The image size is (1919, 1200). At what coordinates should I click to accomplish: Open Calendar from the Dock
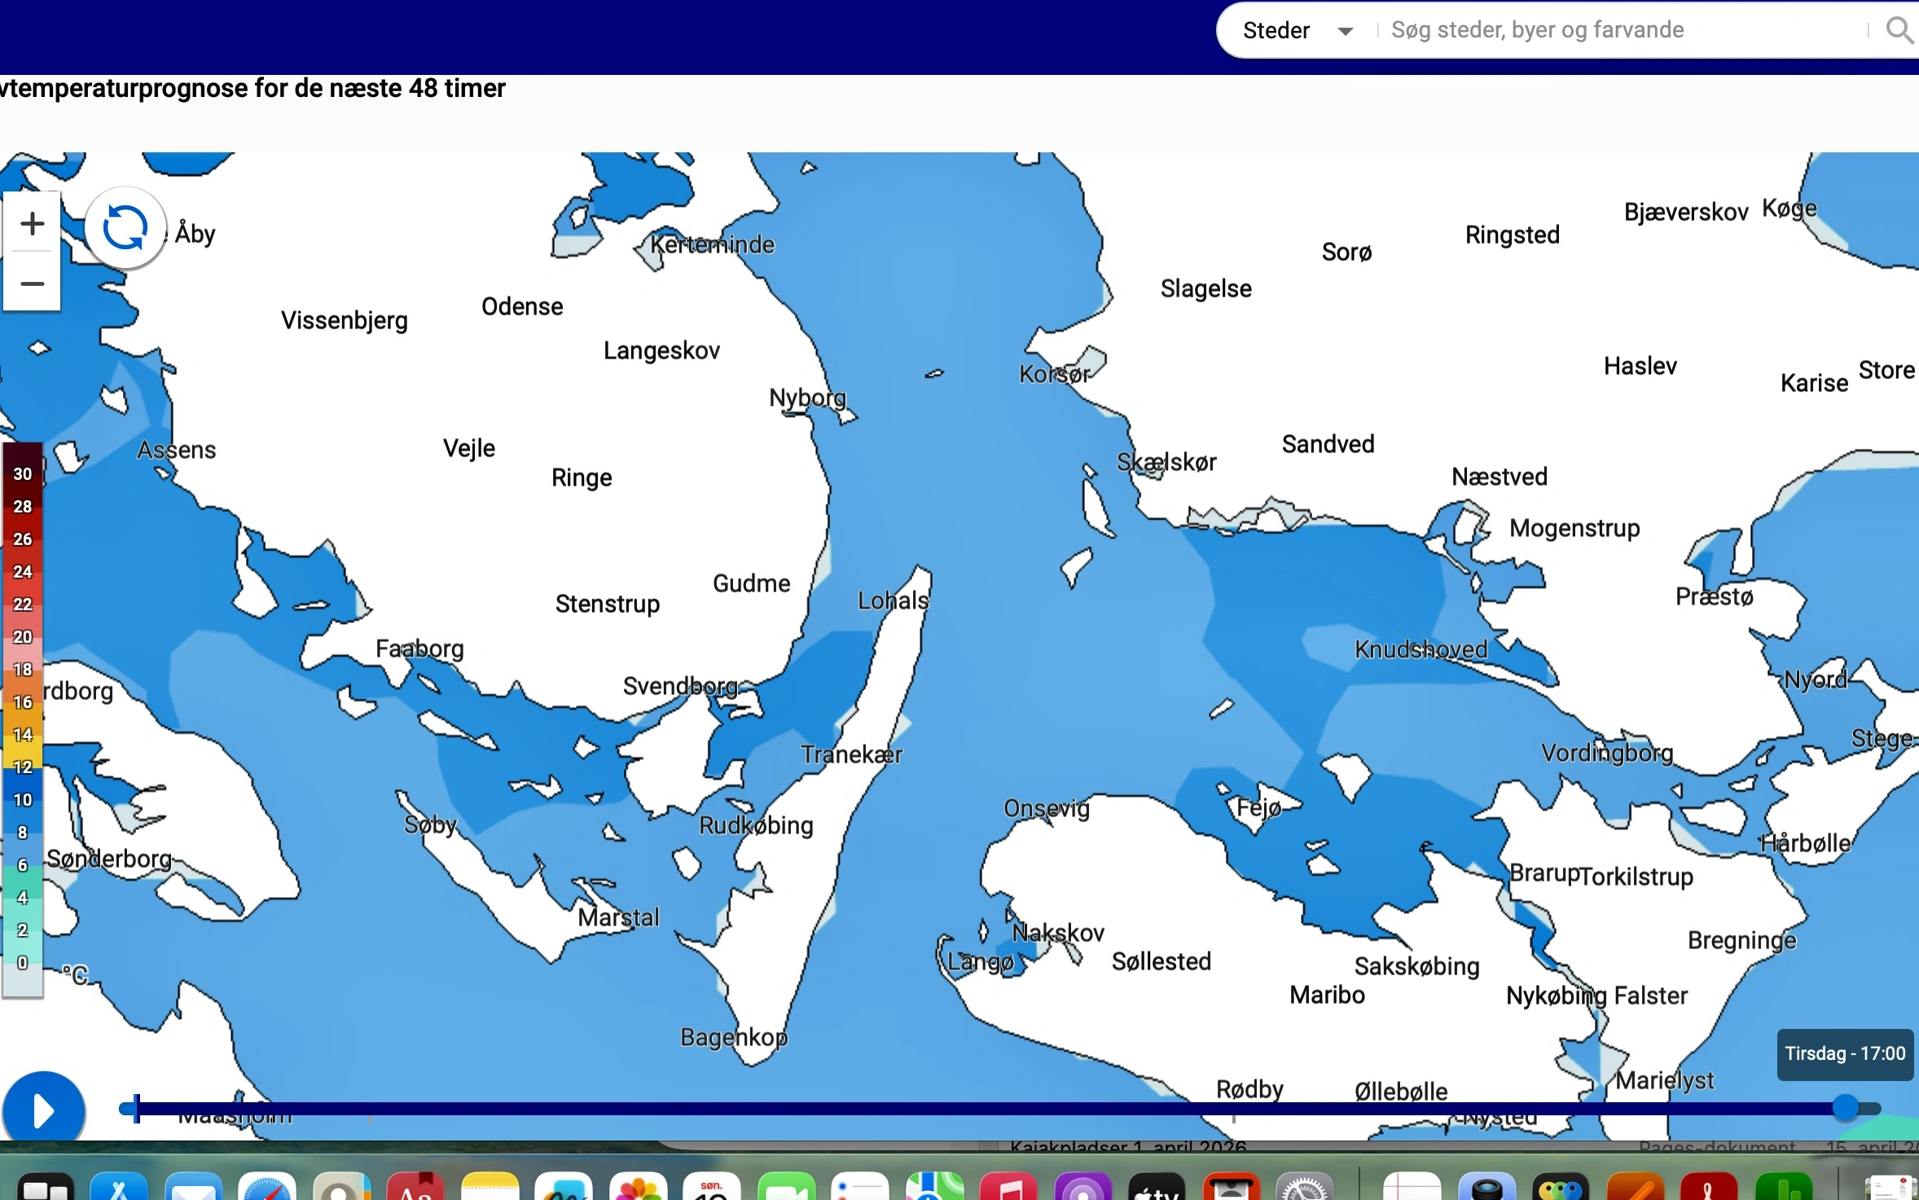(711, 1188)
